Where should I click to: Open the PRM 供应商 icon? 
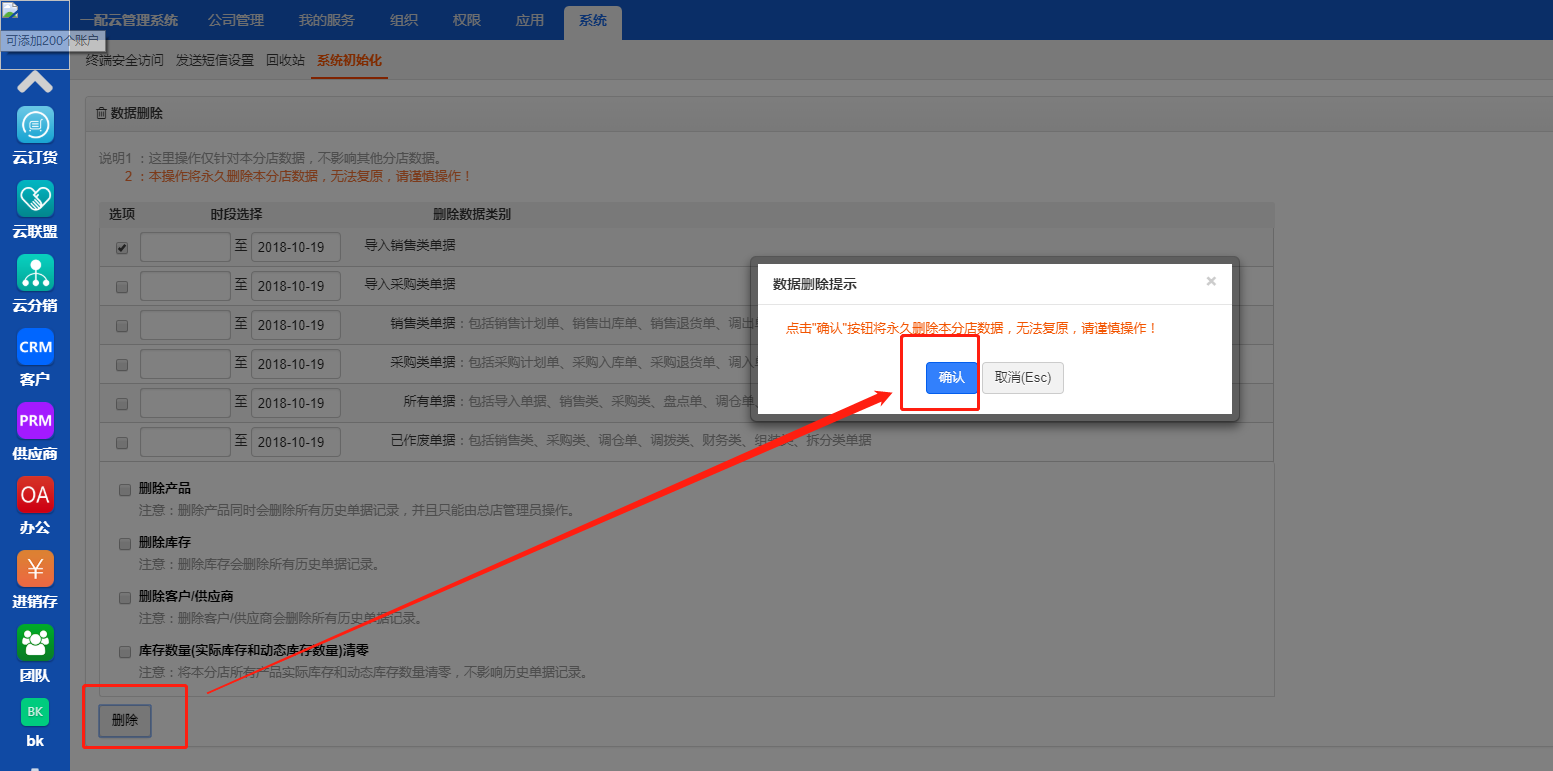35,421
